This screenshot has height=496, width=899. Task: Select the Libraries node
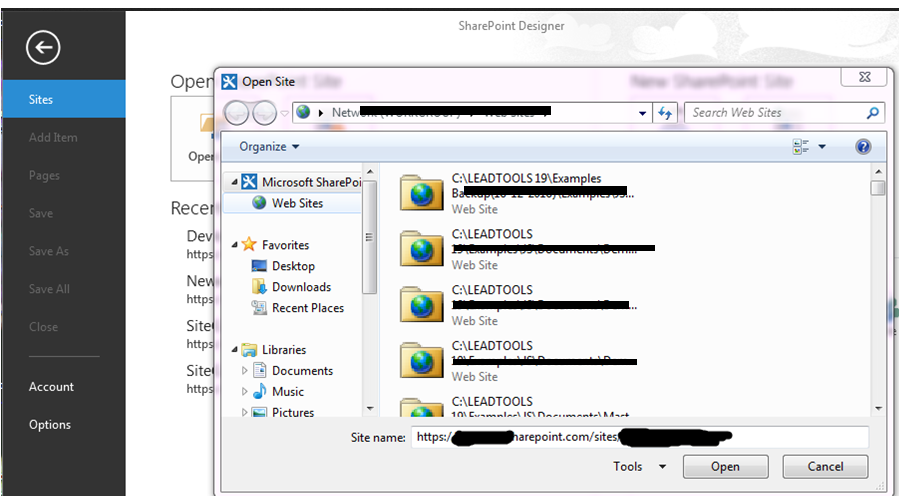coord(274,350)
